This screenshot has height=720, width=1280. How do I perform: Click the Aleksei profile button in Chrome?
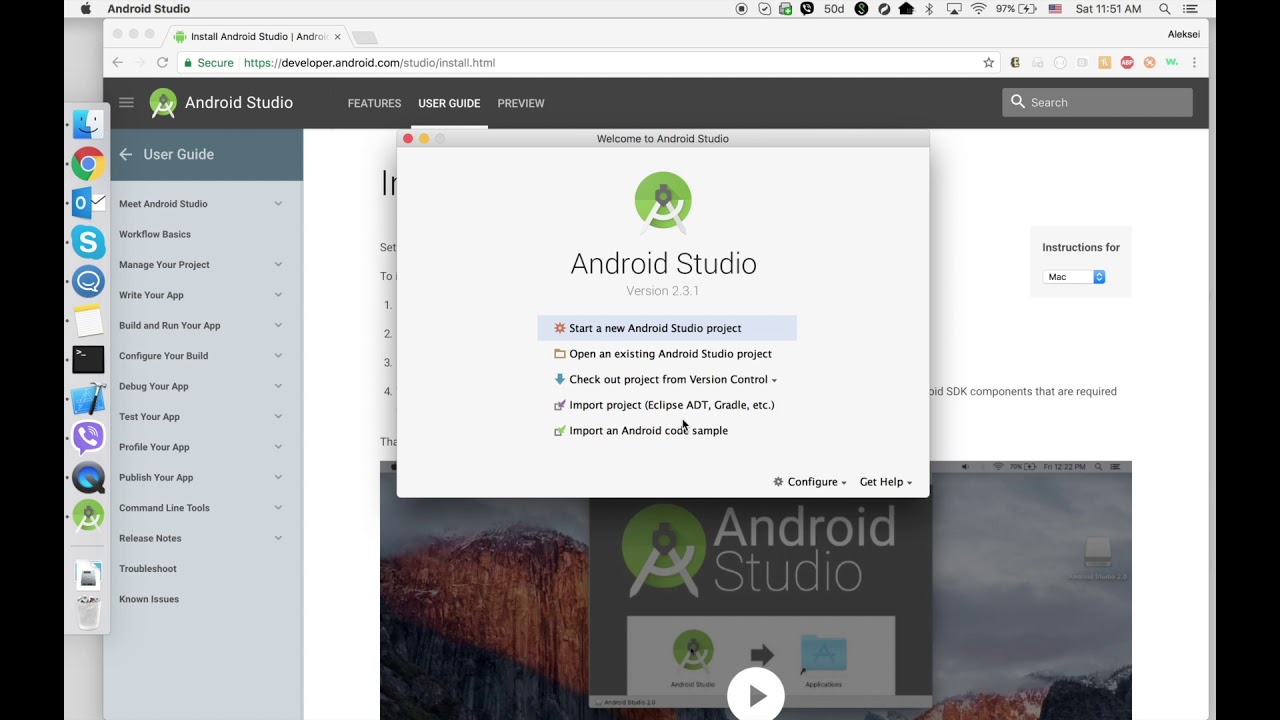click(x=1183, y=34)
